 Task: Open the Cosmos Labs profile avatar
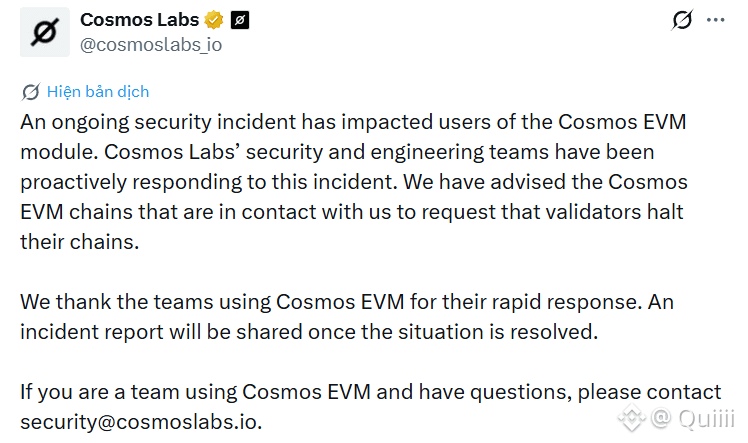point(45,32)
